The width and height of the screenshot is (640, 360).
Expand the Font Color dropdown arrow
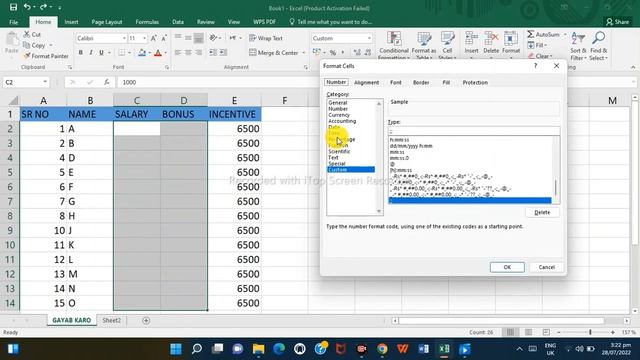click(x=166, y=53)
